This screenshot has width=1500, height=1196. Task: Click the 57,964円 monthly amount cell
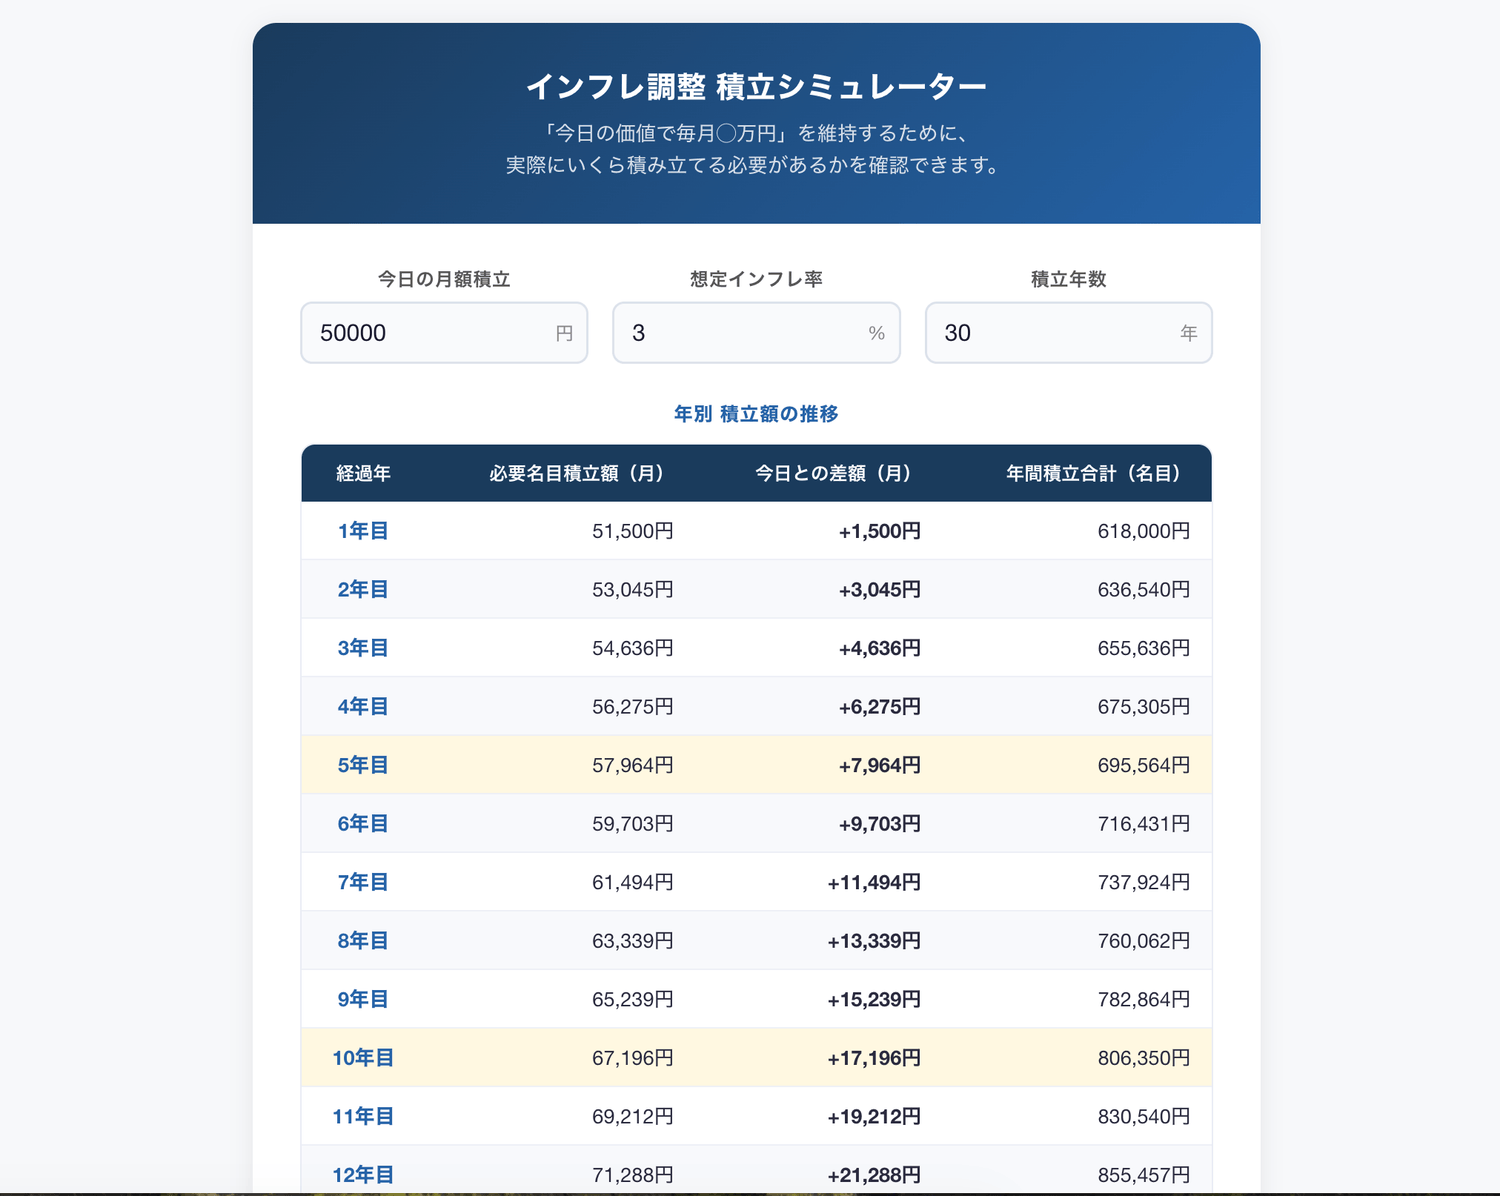click(x=633, y=765)
